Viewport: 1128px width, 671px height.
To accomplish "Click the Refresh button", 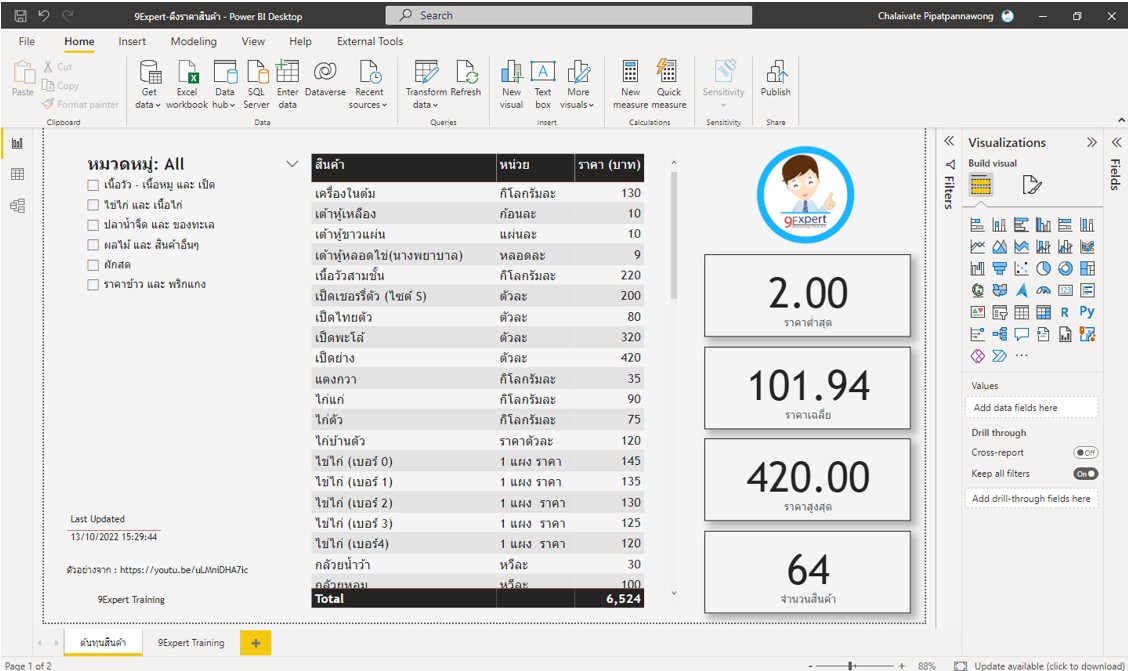I will [x=468, y=86].
